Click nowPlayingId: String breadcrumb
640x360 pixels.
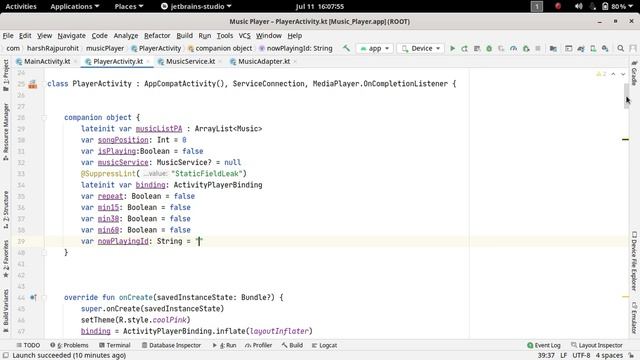pos(296,48)
